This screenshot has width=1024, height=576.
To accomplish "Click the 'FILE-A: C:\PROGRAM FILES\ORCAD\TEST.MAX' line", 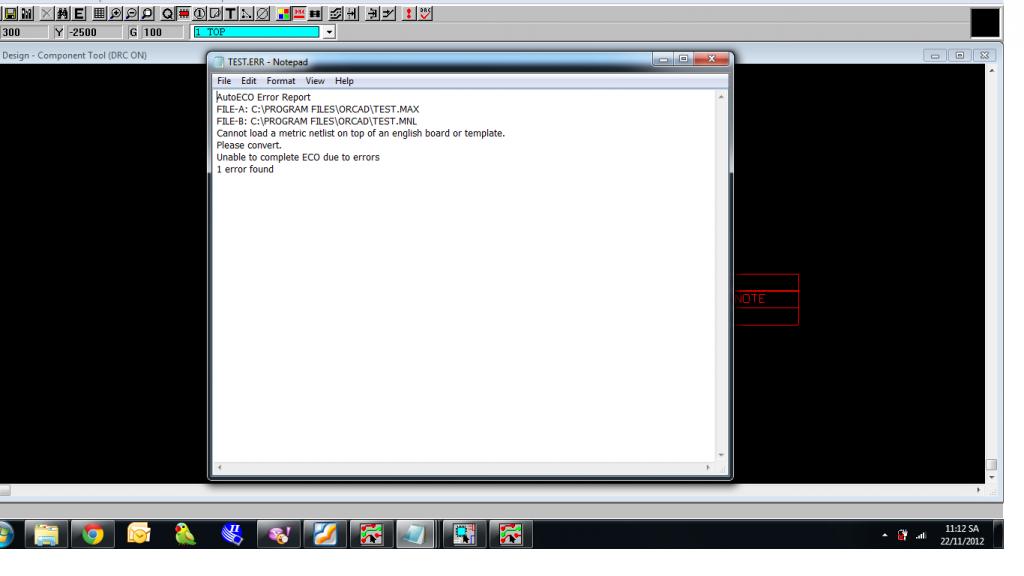I will tap(318, 109).
